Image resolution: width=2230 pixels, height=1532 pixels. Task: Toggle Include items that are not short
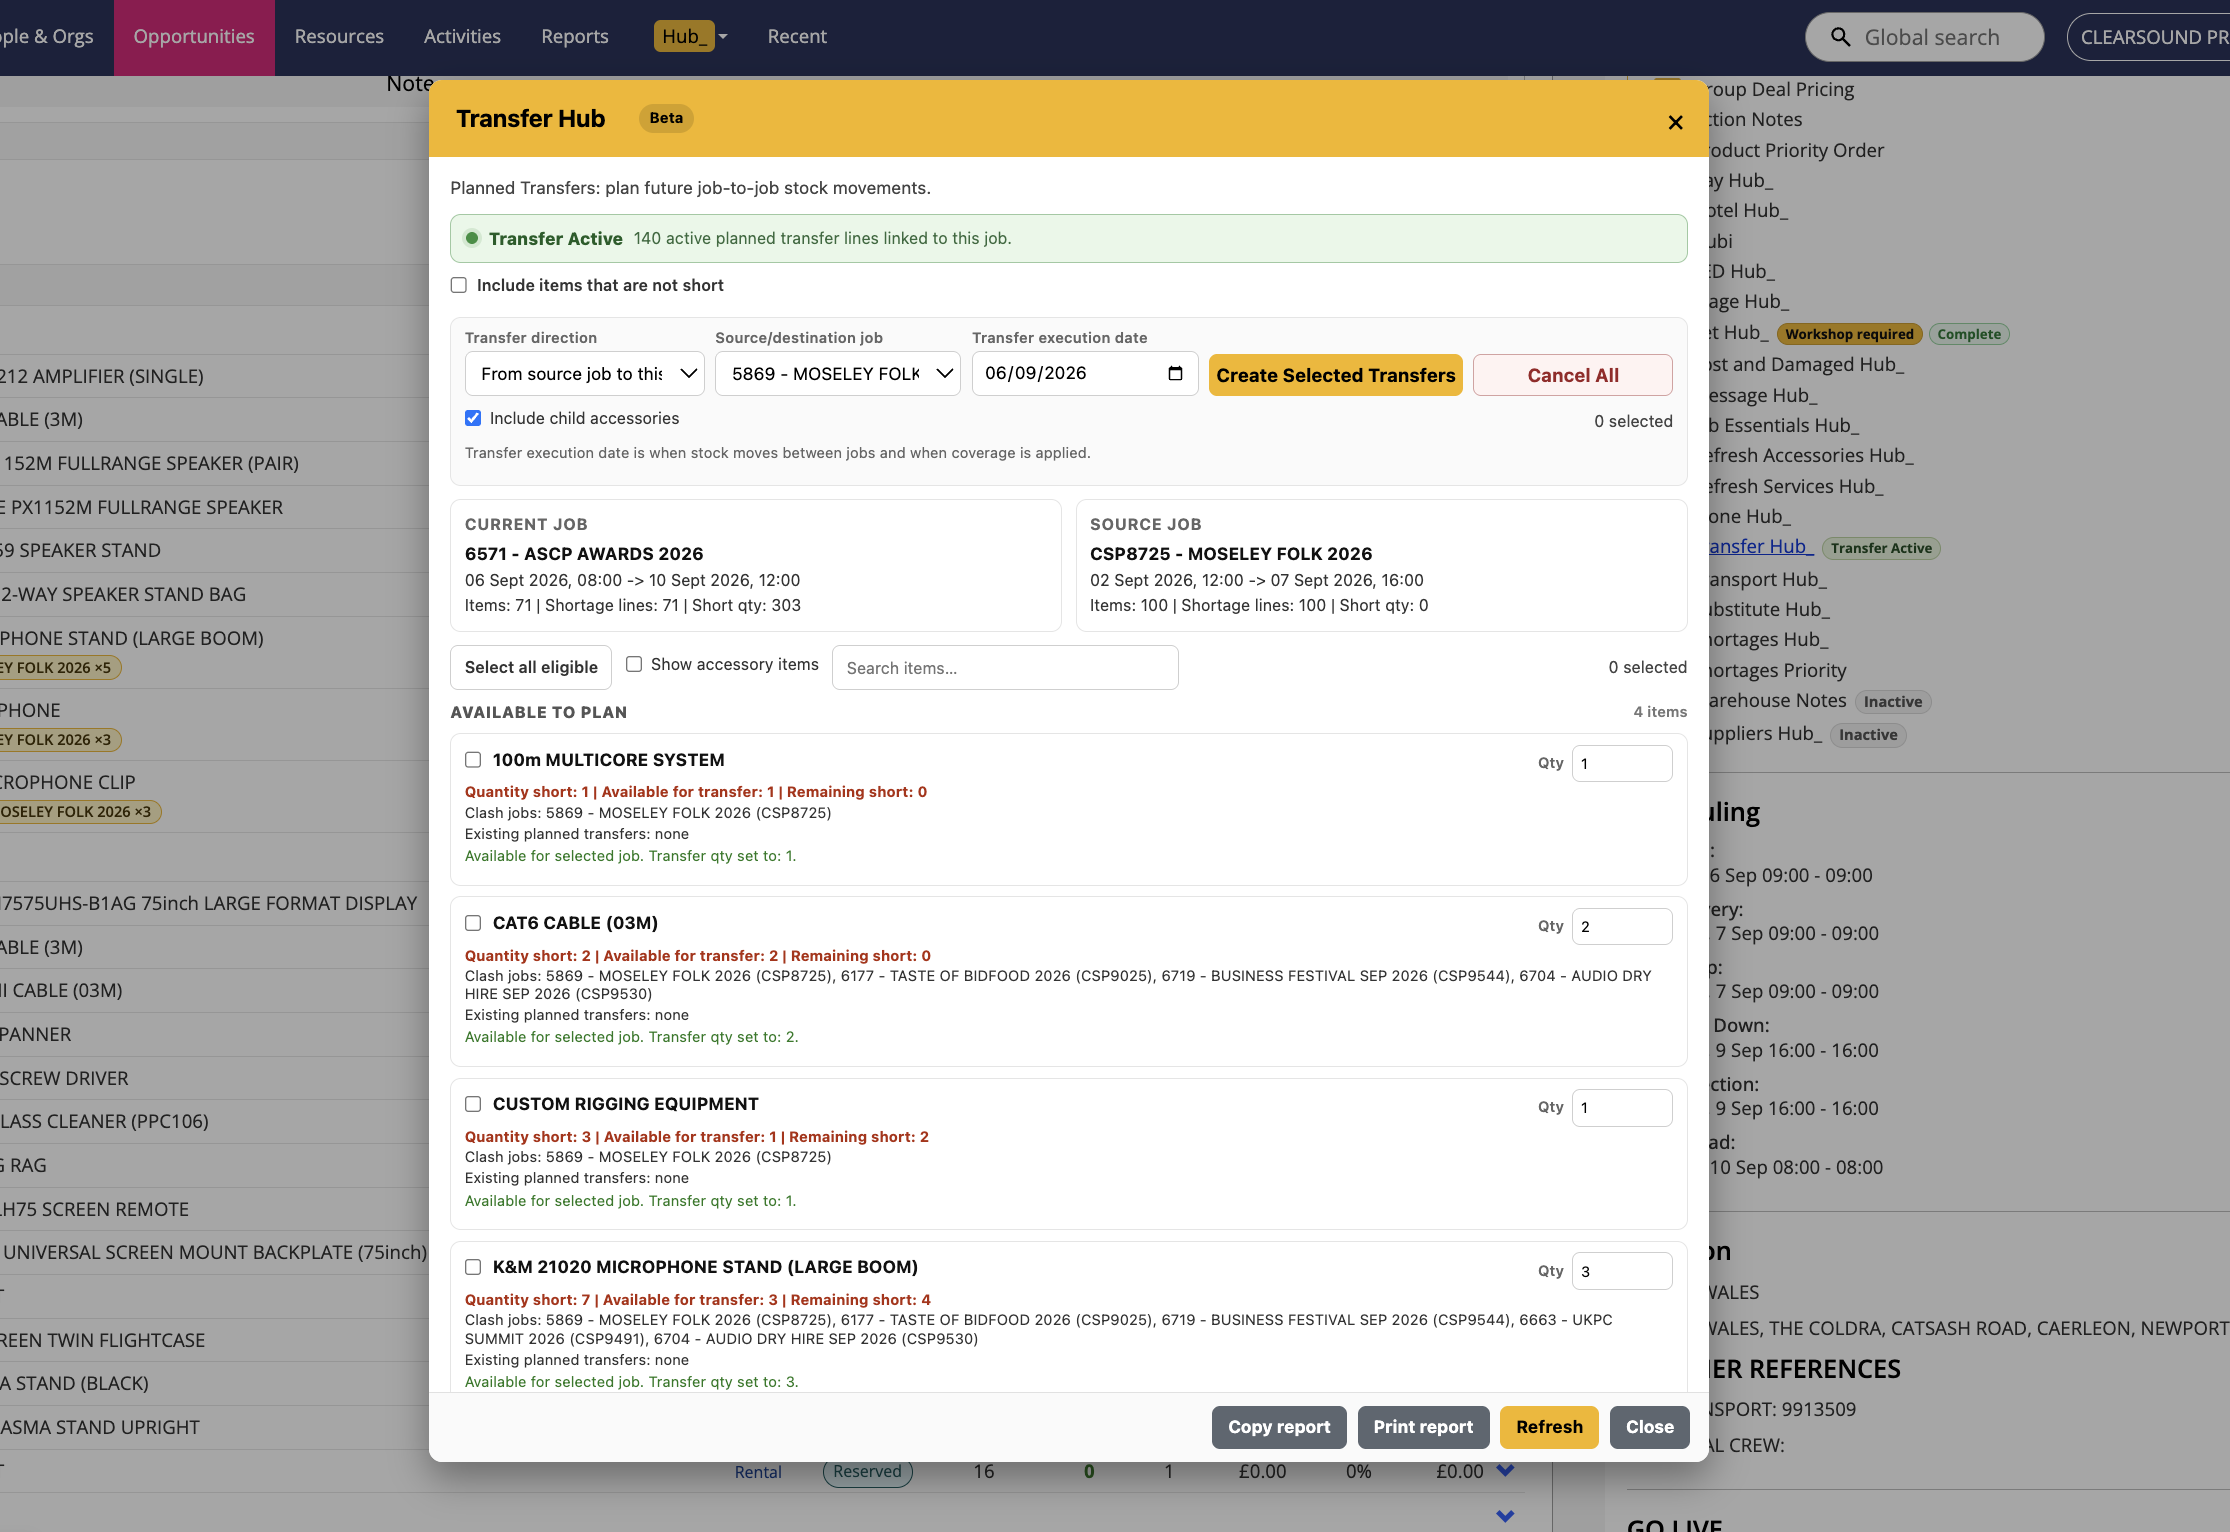459,285
